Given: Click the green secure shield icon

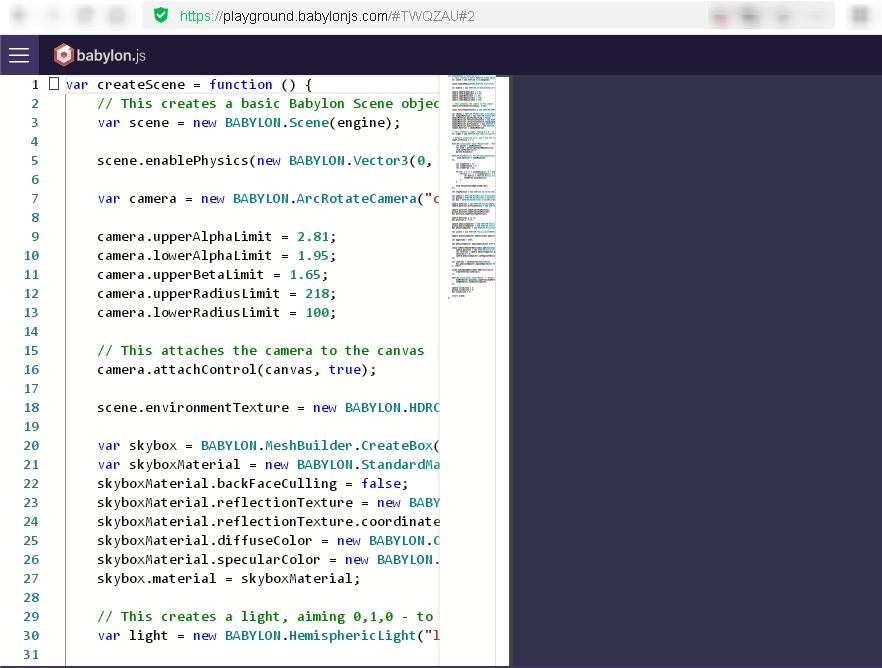Looking at the screenshot, I should tap(160, 15).
